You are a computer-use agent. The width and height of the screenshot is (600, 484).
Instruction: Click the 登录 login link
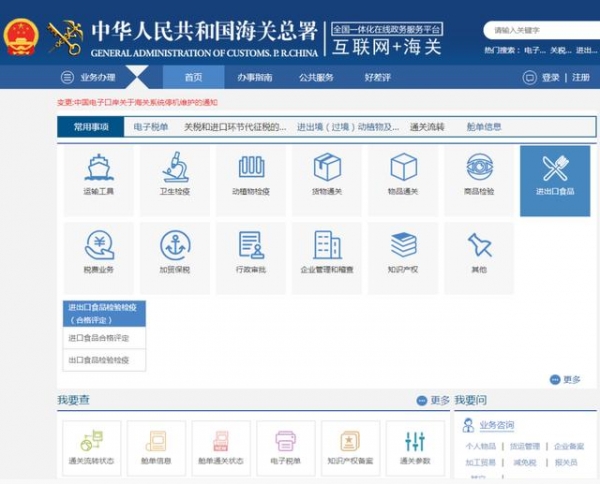pos(550,77)
